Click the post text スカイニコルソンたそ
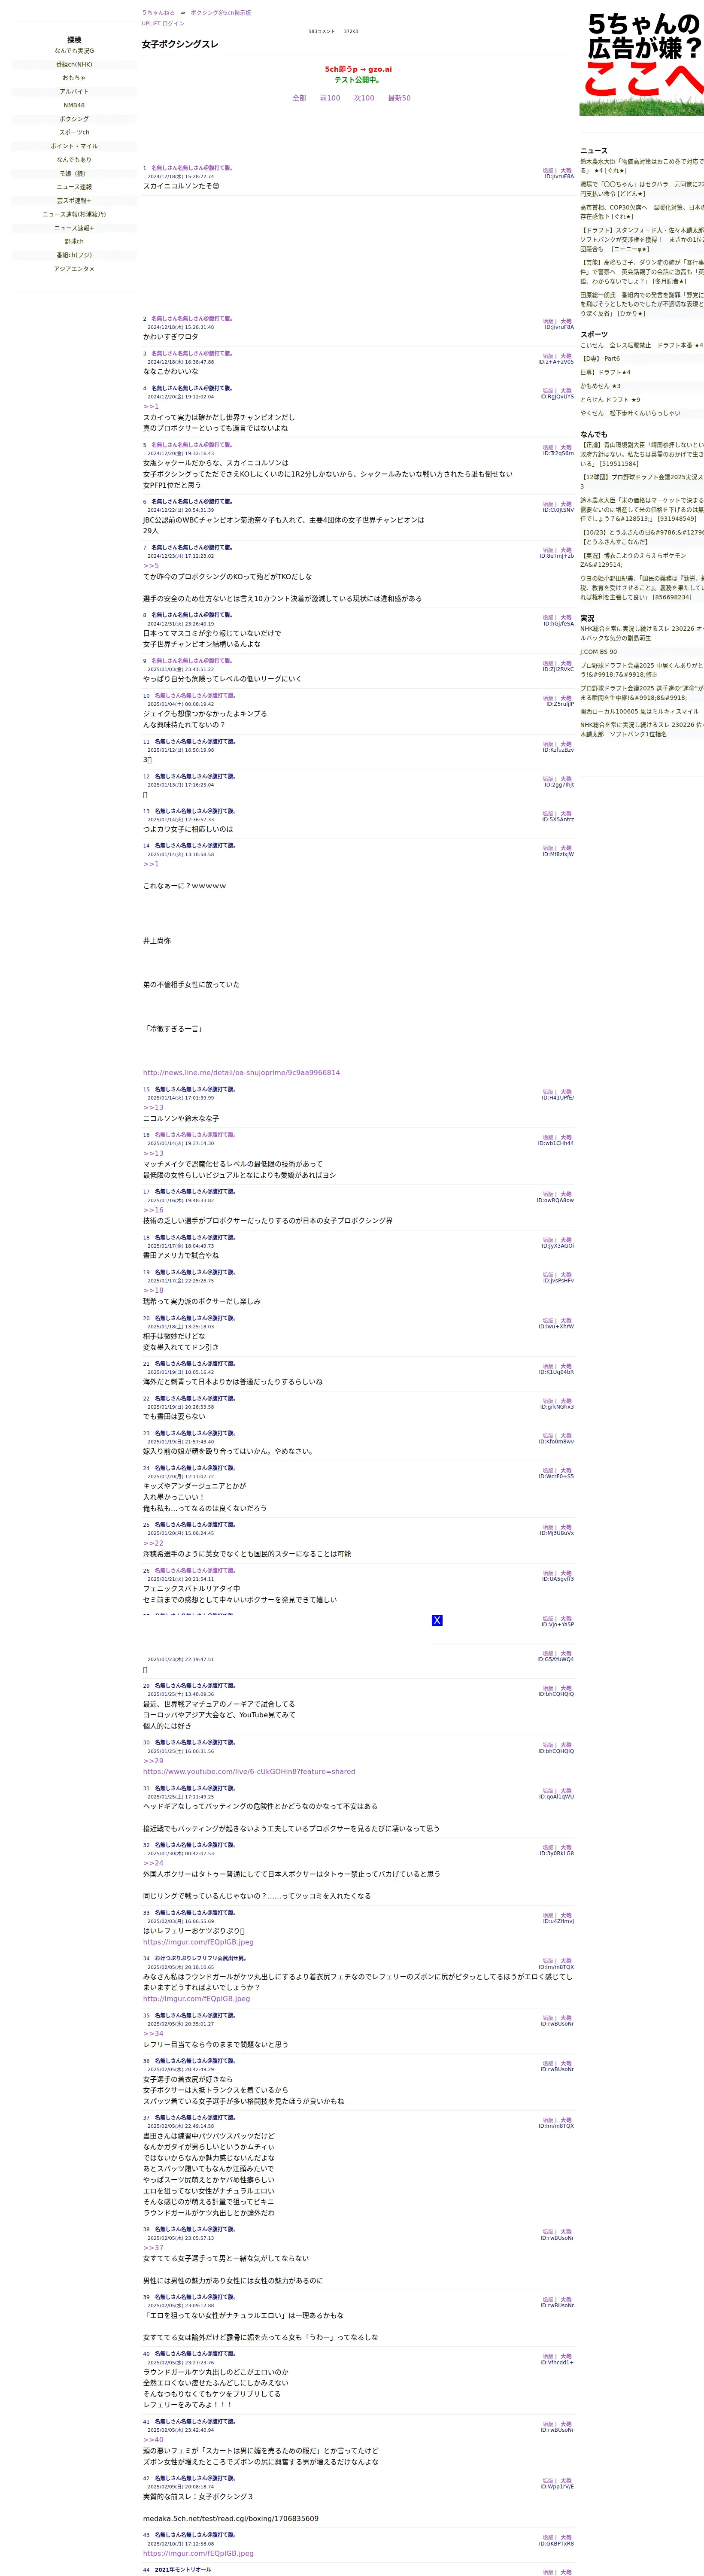Viewport: 704px width, 2576px height. pos(181,186)
